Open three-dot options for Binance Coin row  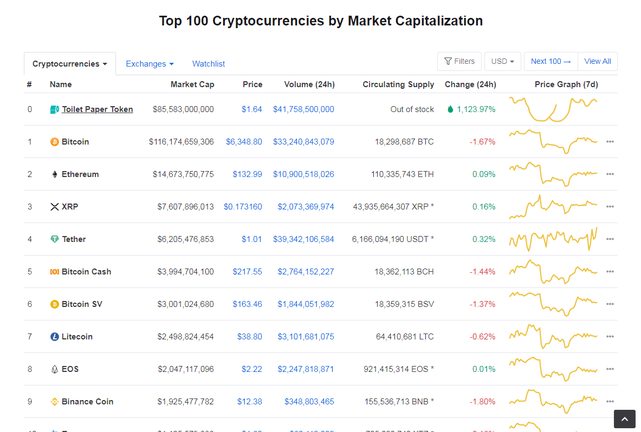point(610,402)
